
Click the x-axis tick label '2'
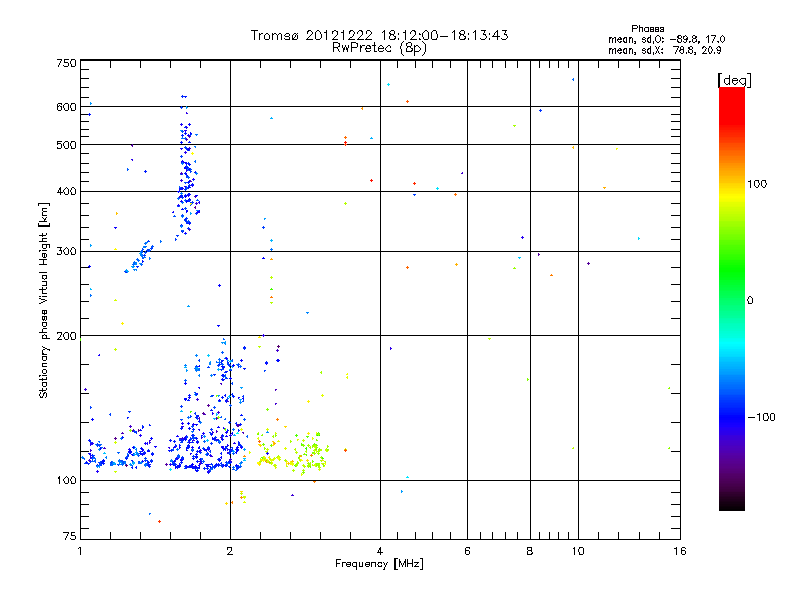click(x=230, y=551)
